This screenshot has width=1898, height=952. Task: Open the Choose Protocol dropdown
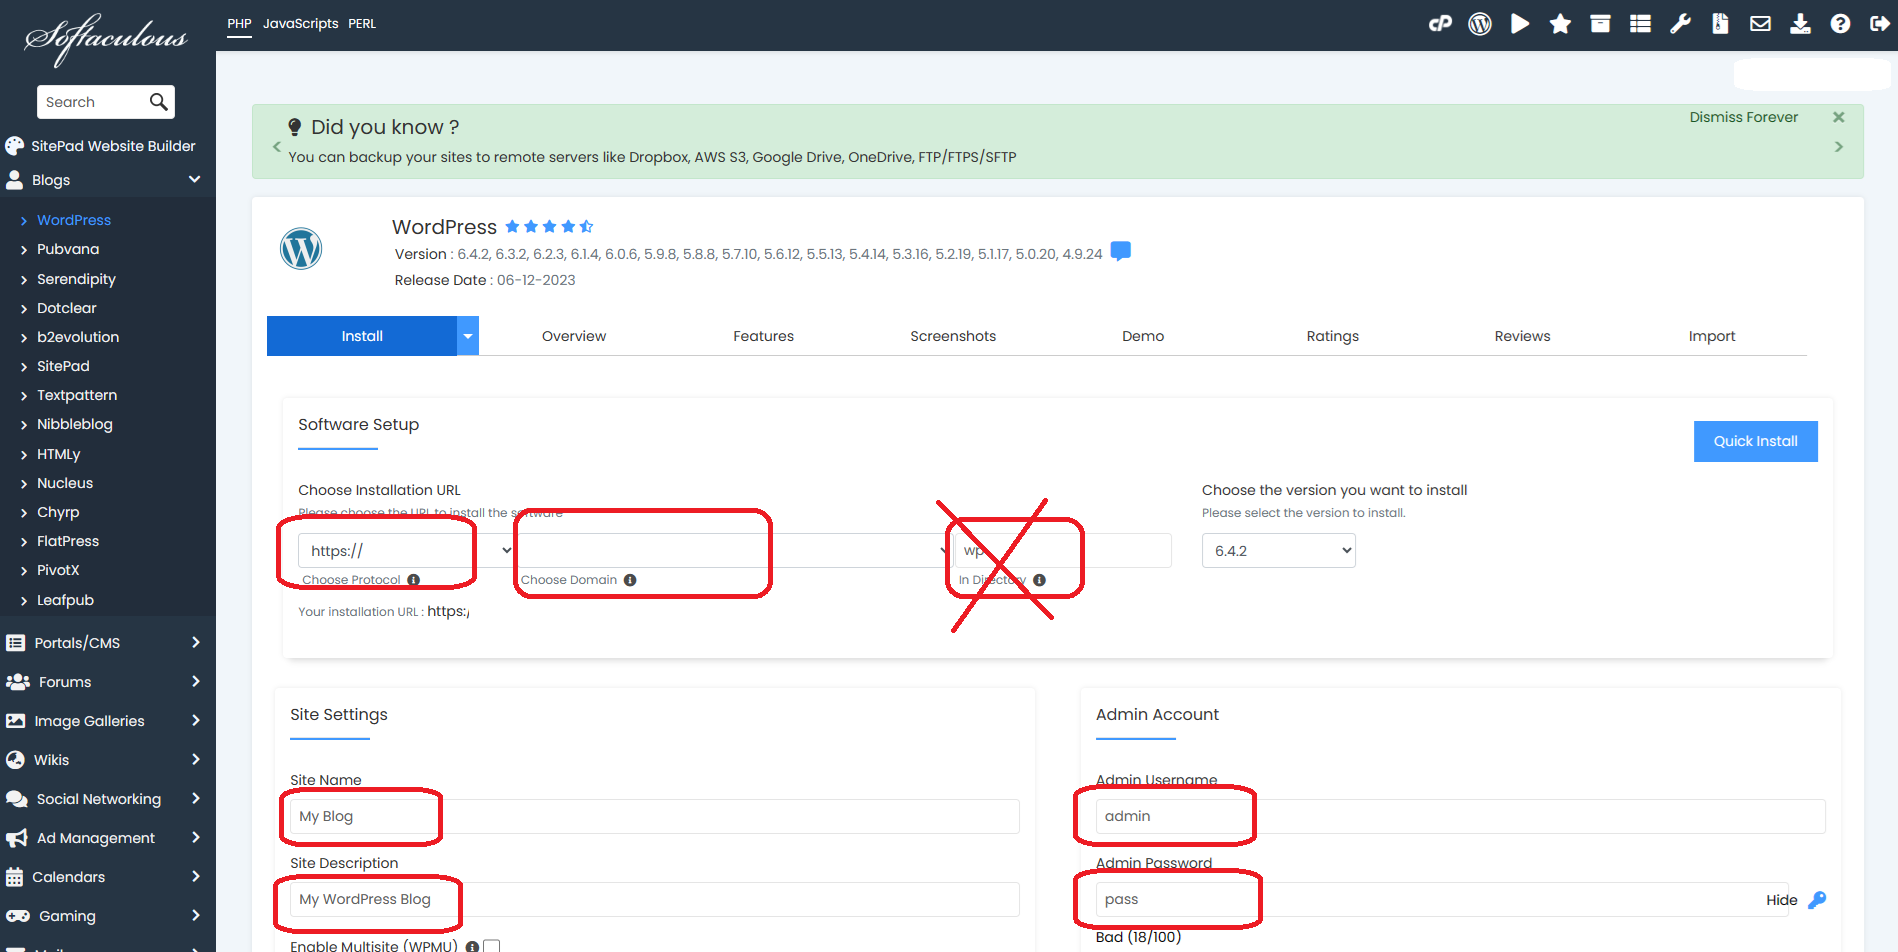pos(400,550)
